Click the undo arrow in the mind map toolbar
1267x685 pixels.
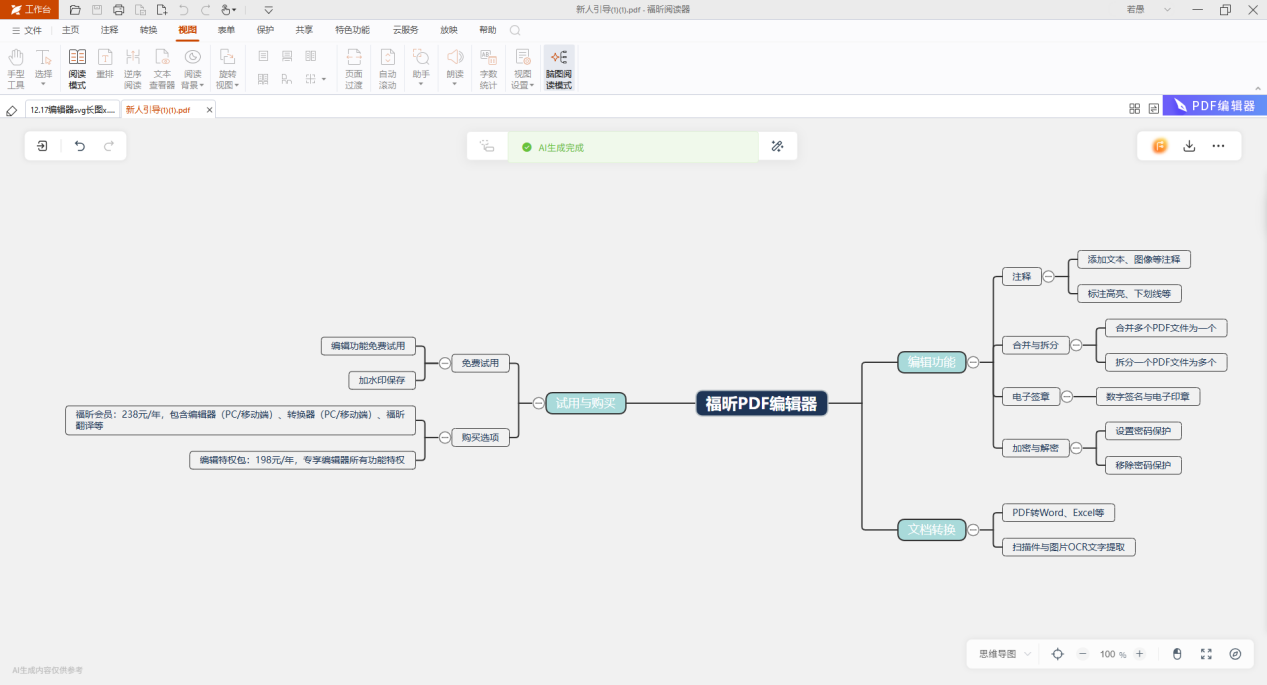coord(80,146)
